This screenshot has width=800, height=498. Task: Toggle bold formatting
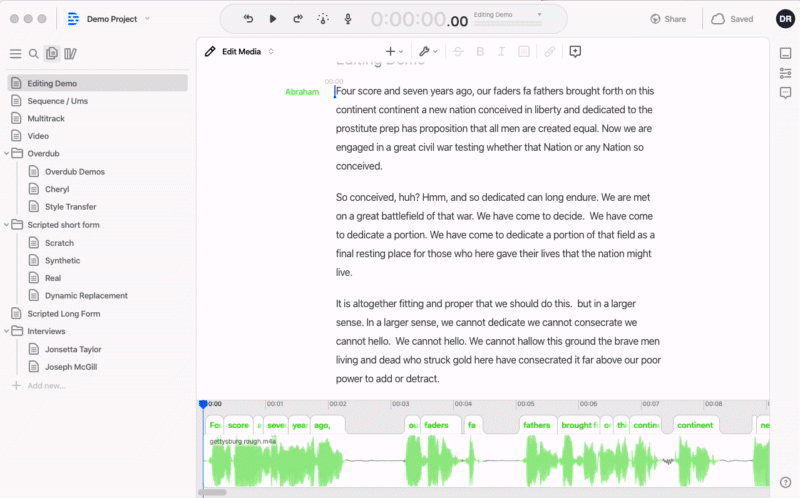pos(480,52)
